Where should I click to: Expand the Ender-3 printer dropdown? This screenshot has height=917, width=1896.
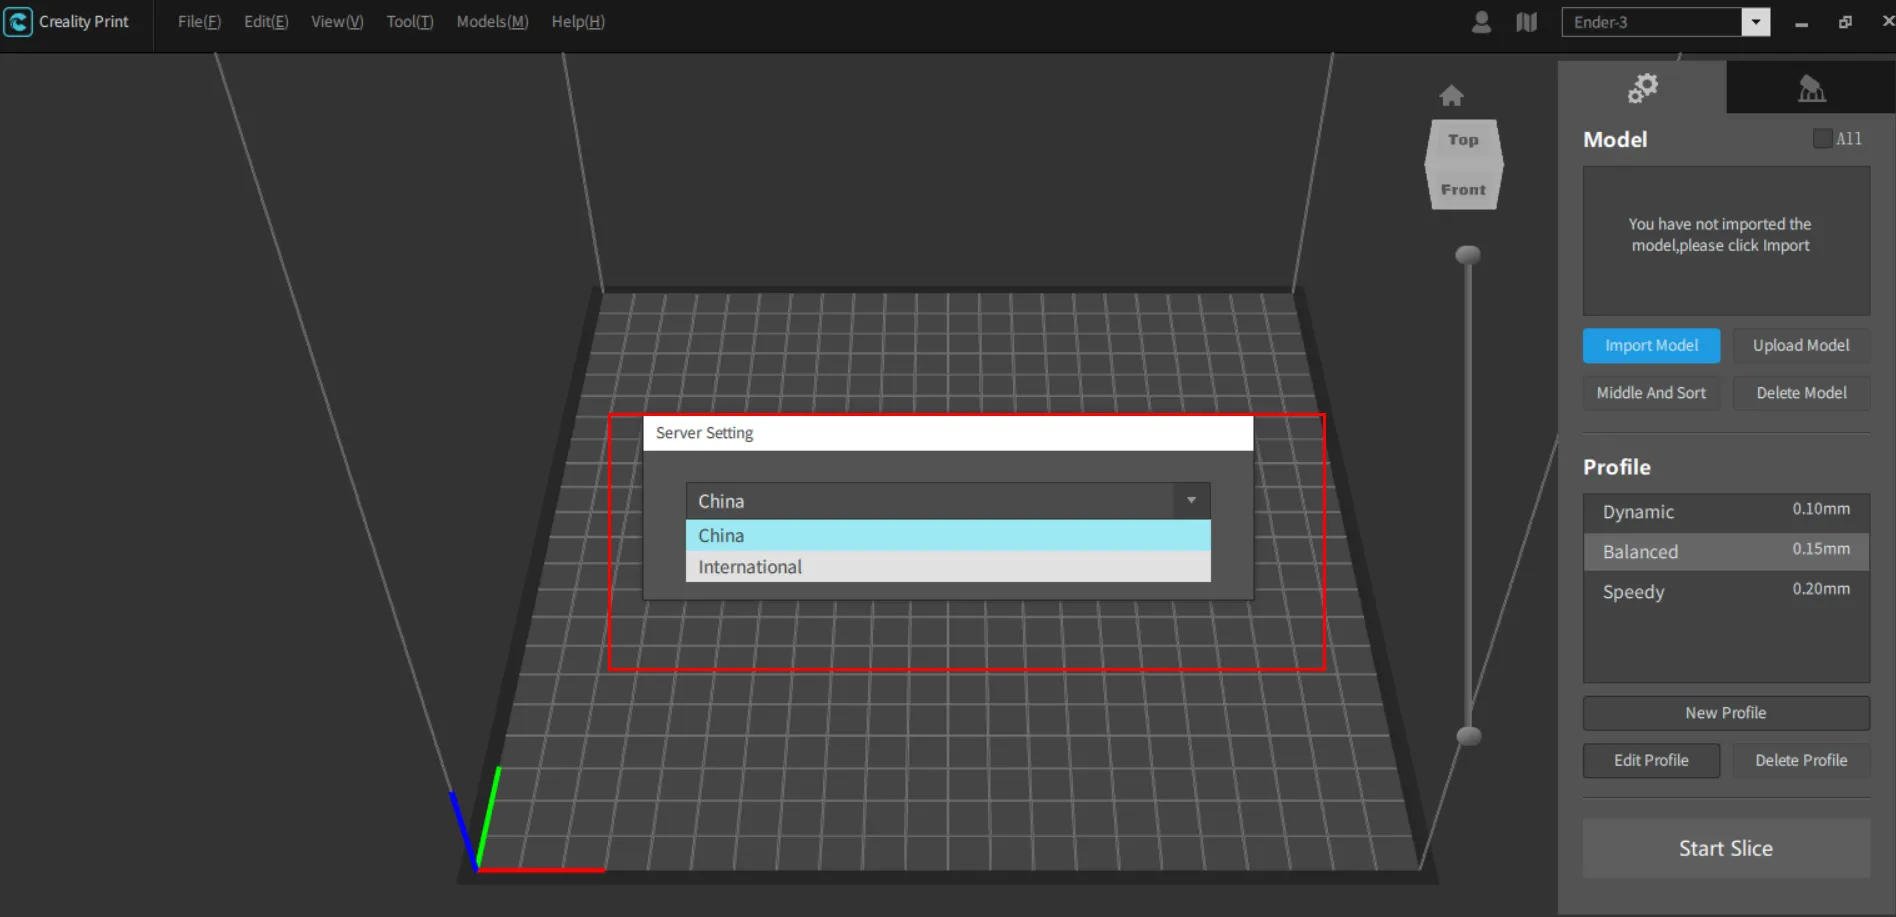tap(1755, 22)
